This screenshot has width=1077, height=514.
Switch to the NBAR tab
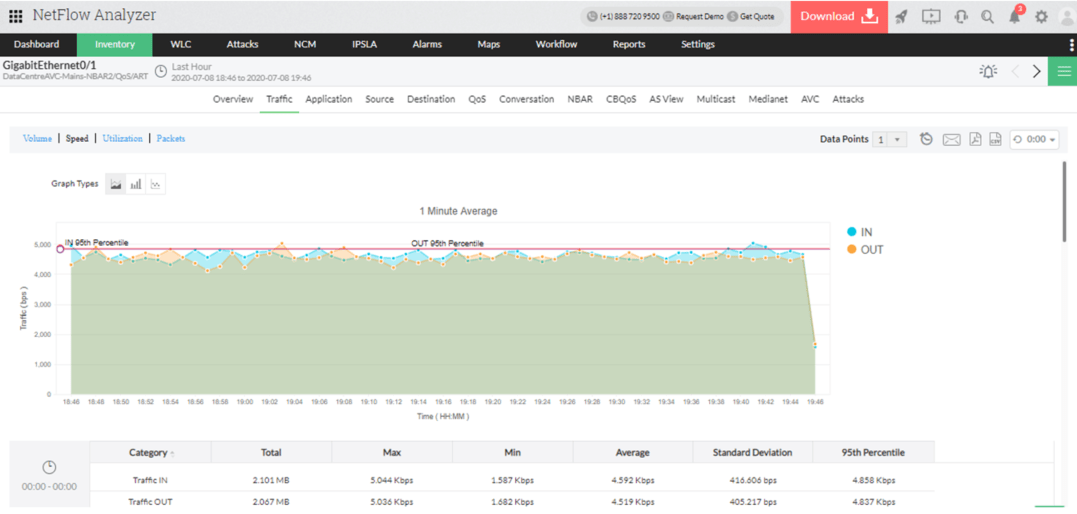click(x=579, y=99)
